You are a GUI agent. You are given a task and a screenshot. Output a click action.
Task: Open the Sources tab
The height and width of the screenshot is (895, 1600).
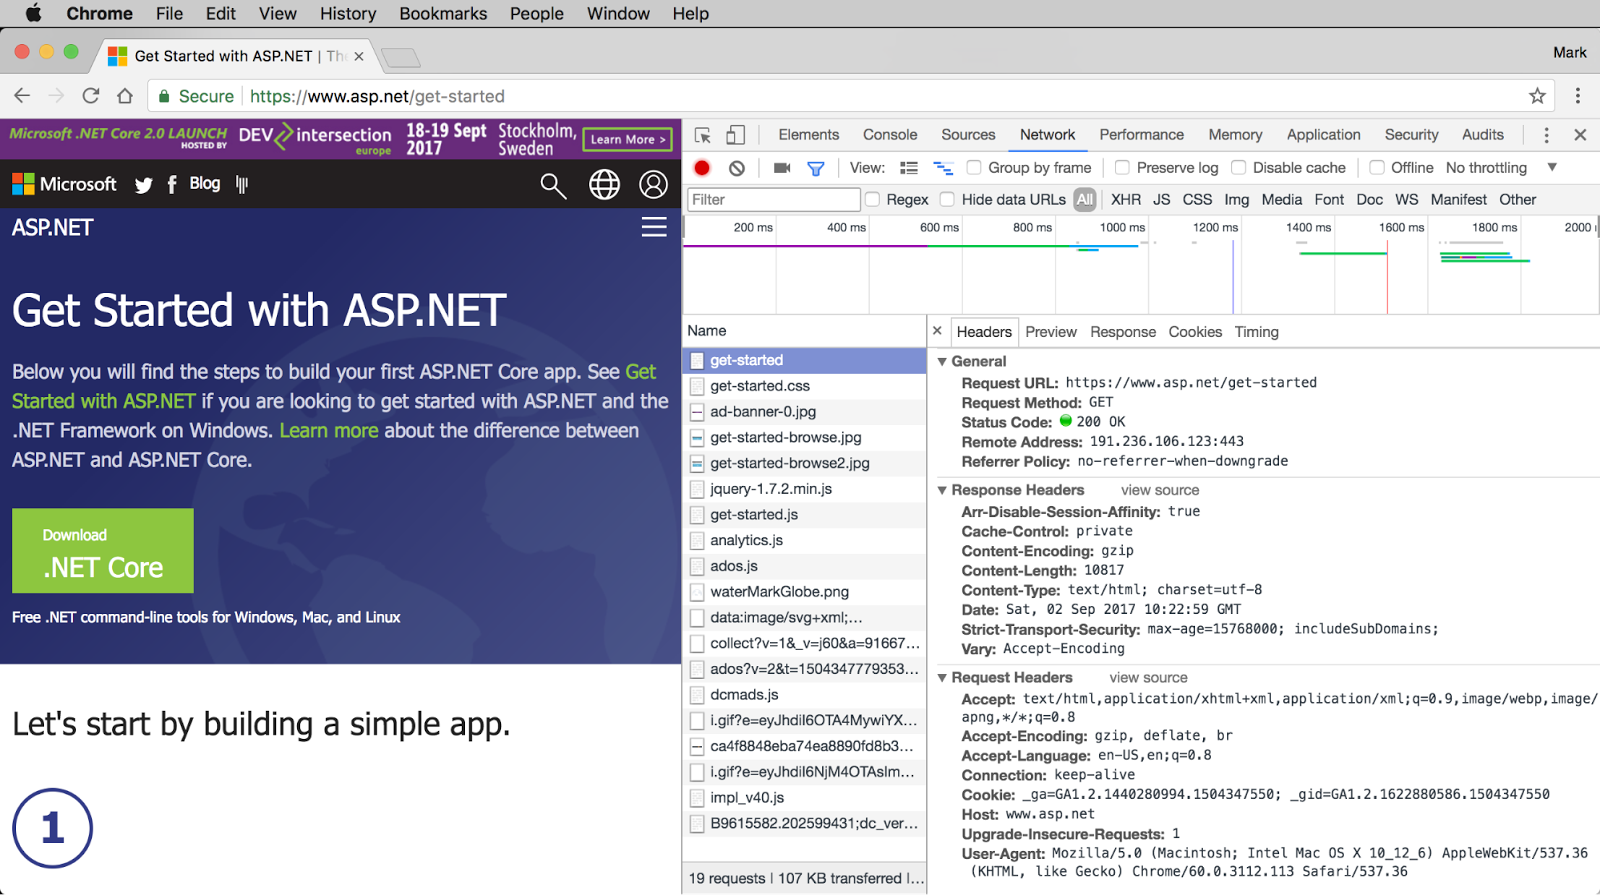[968, 135]
